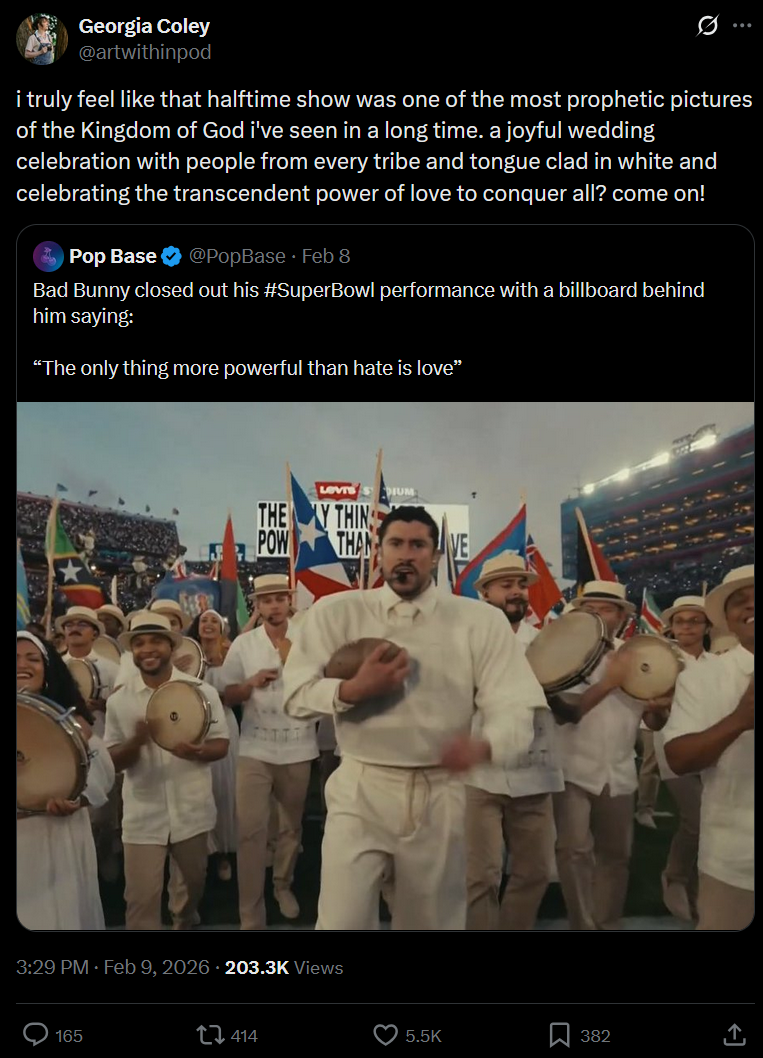Image resolution: width=763 pixels, height=1058 pixels.
Task: Open Pop Base profile avatar
Action: click(x=49, y=256)
